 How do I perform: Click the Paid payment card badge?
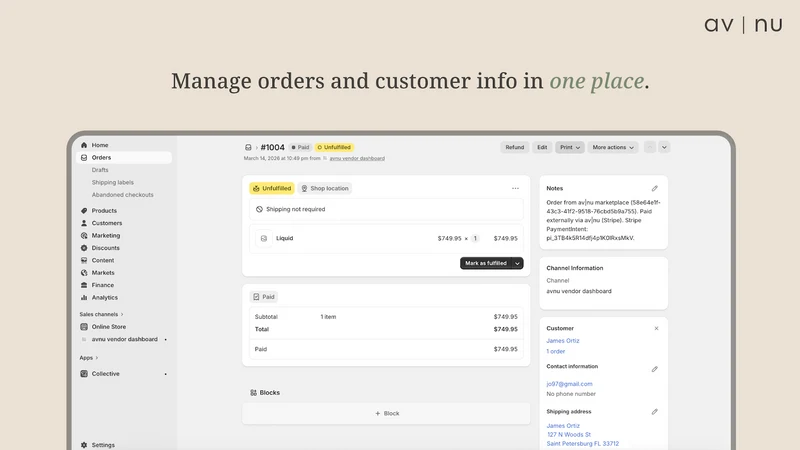[264, 297]
